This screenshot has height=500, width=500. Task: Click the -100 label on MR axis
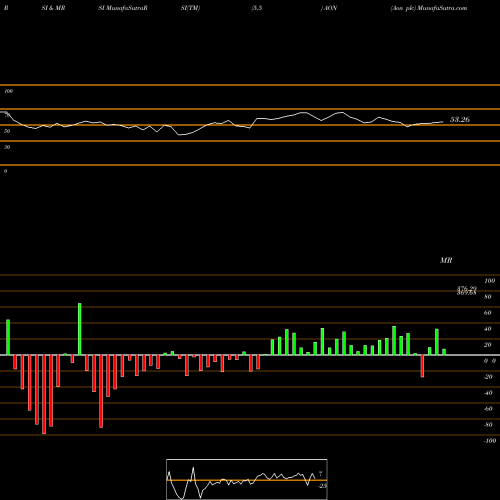pos(490,441)
